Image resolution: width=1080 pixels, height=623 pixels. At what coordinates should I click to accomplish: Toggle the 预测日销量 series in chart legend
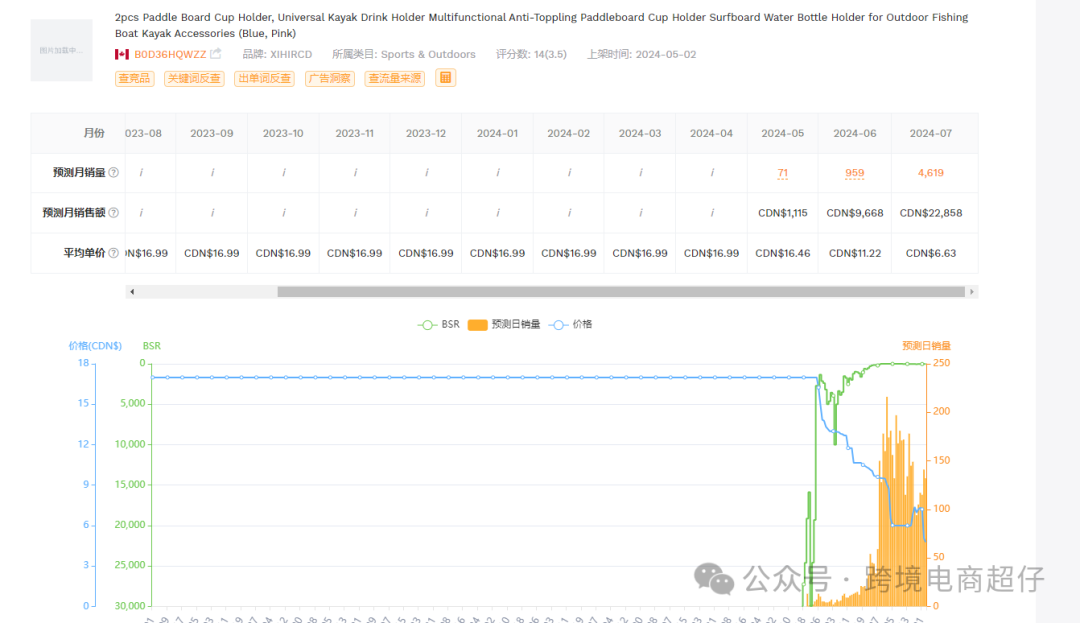click(504, 324)
